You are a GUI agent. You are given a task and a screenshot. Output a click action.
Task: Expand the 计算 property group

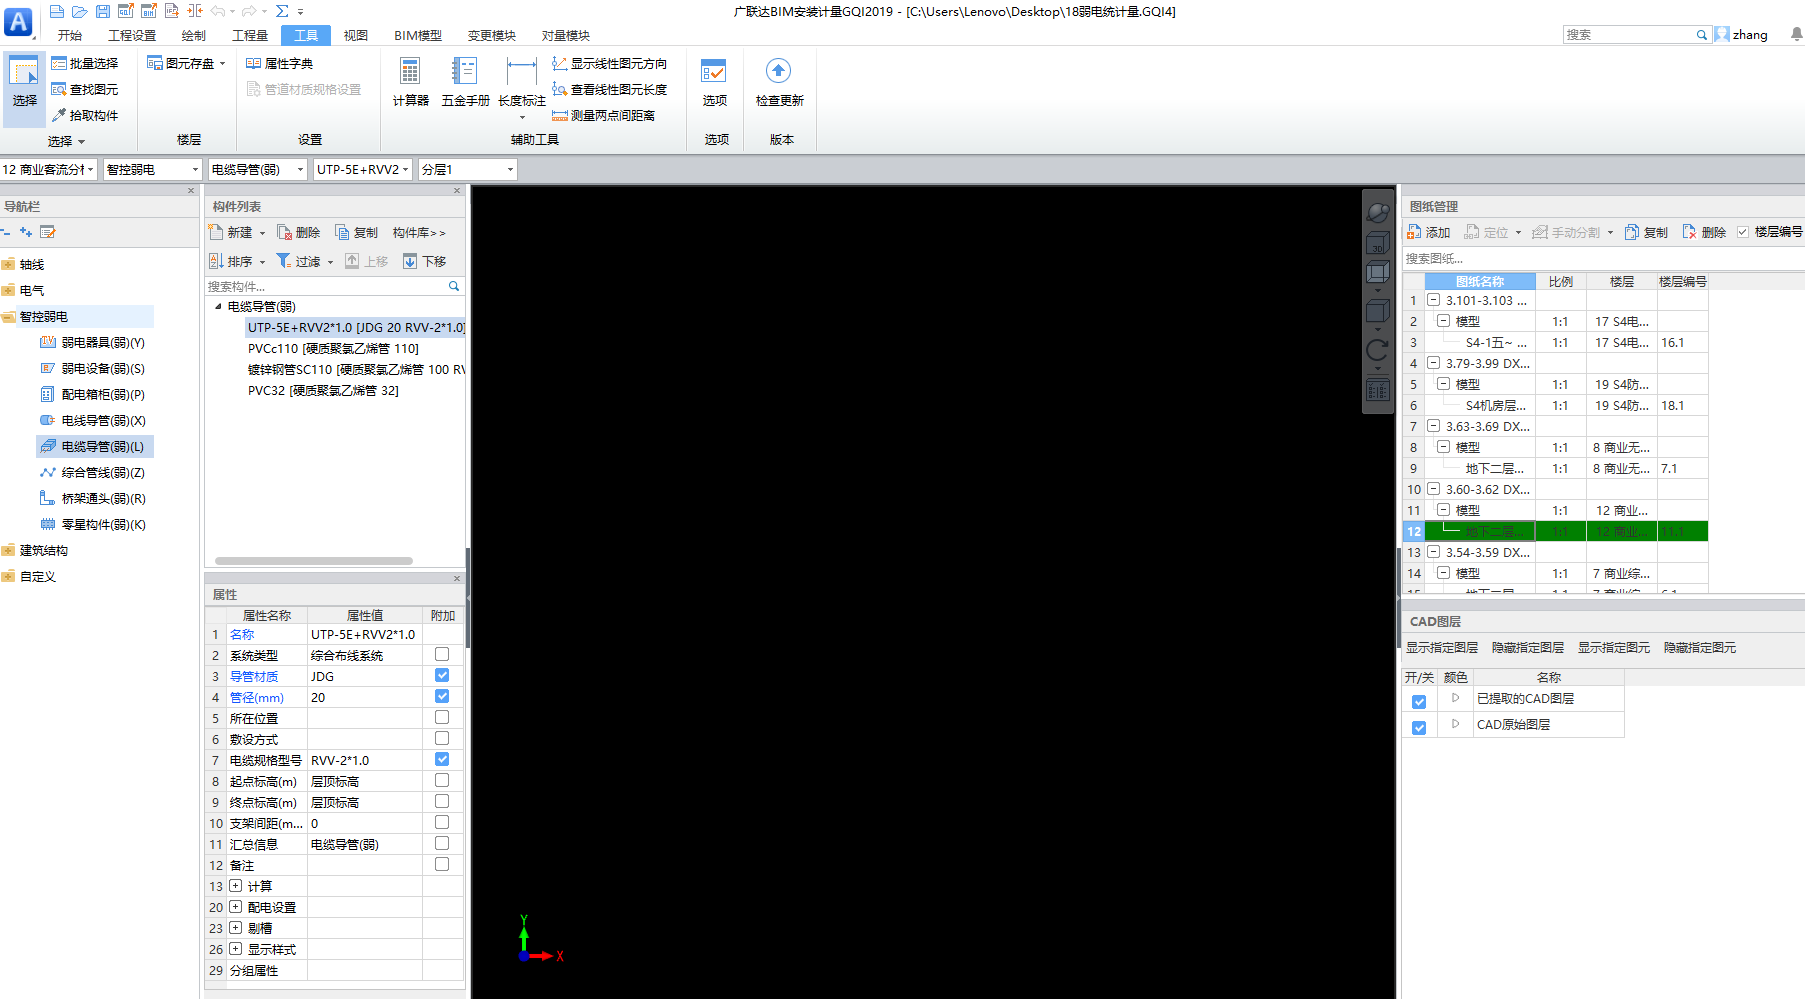coord(235,886)
